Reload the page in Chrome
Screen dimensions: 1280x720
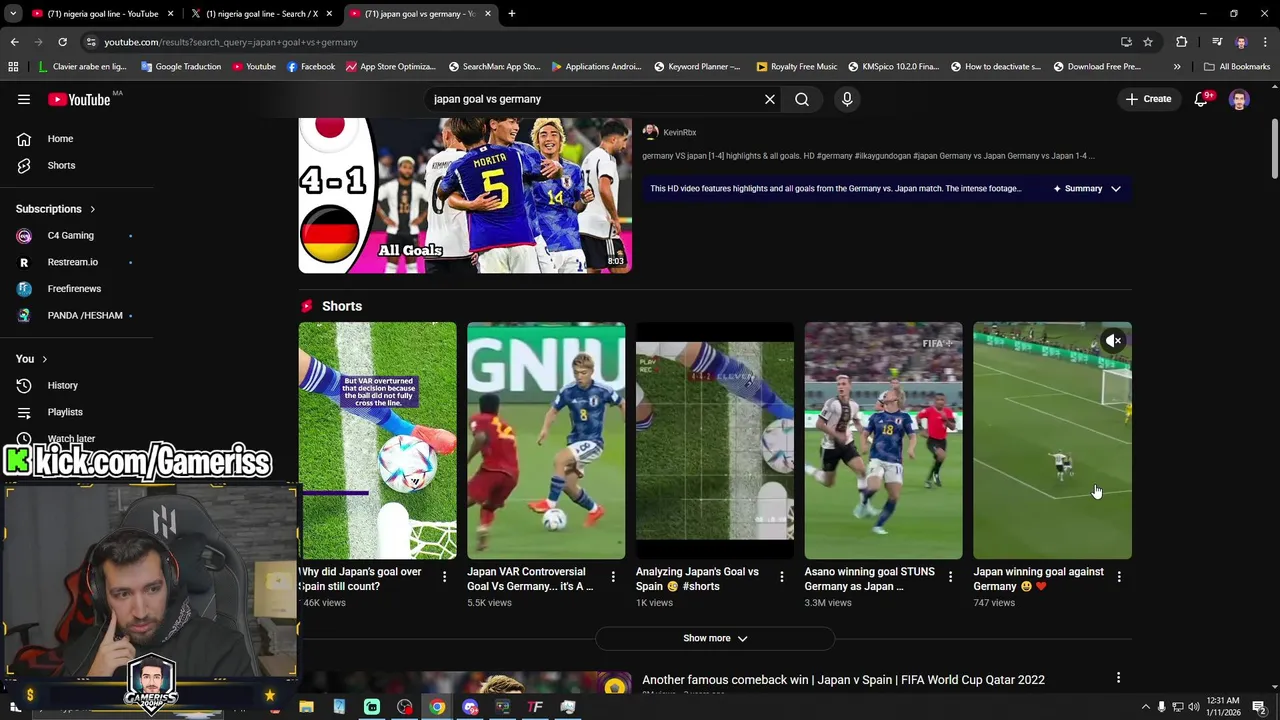point(62,42)
